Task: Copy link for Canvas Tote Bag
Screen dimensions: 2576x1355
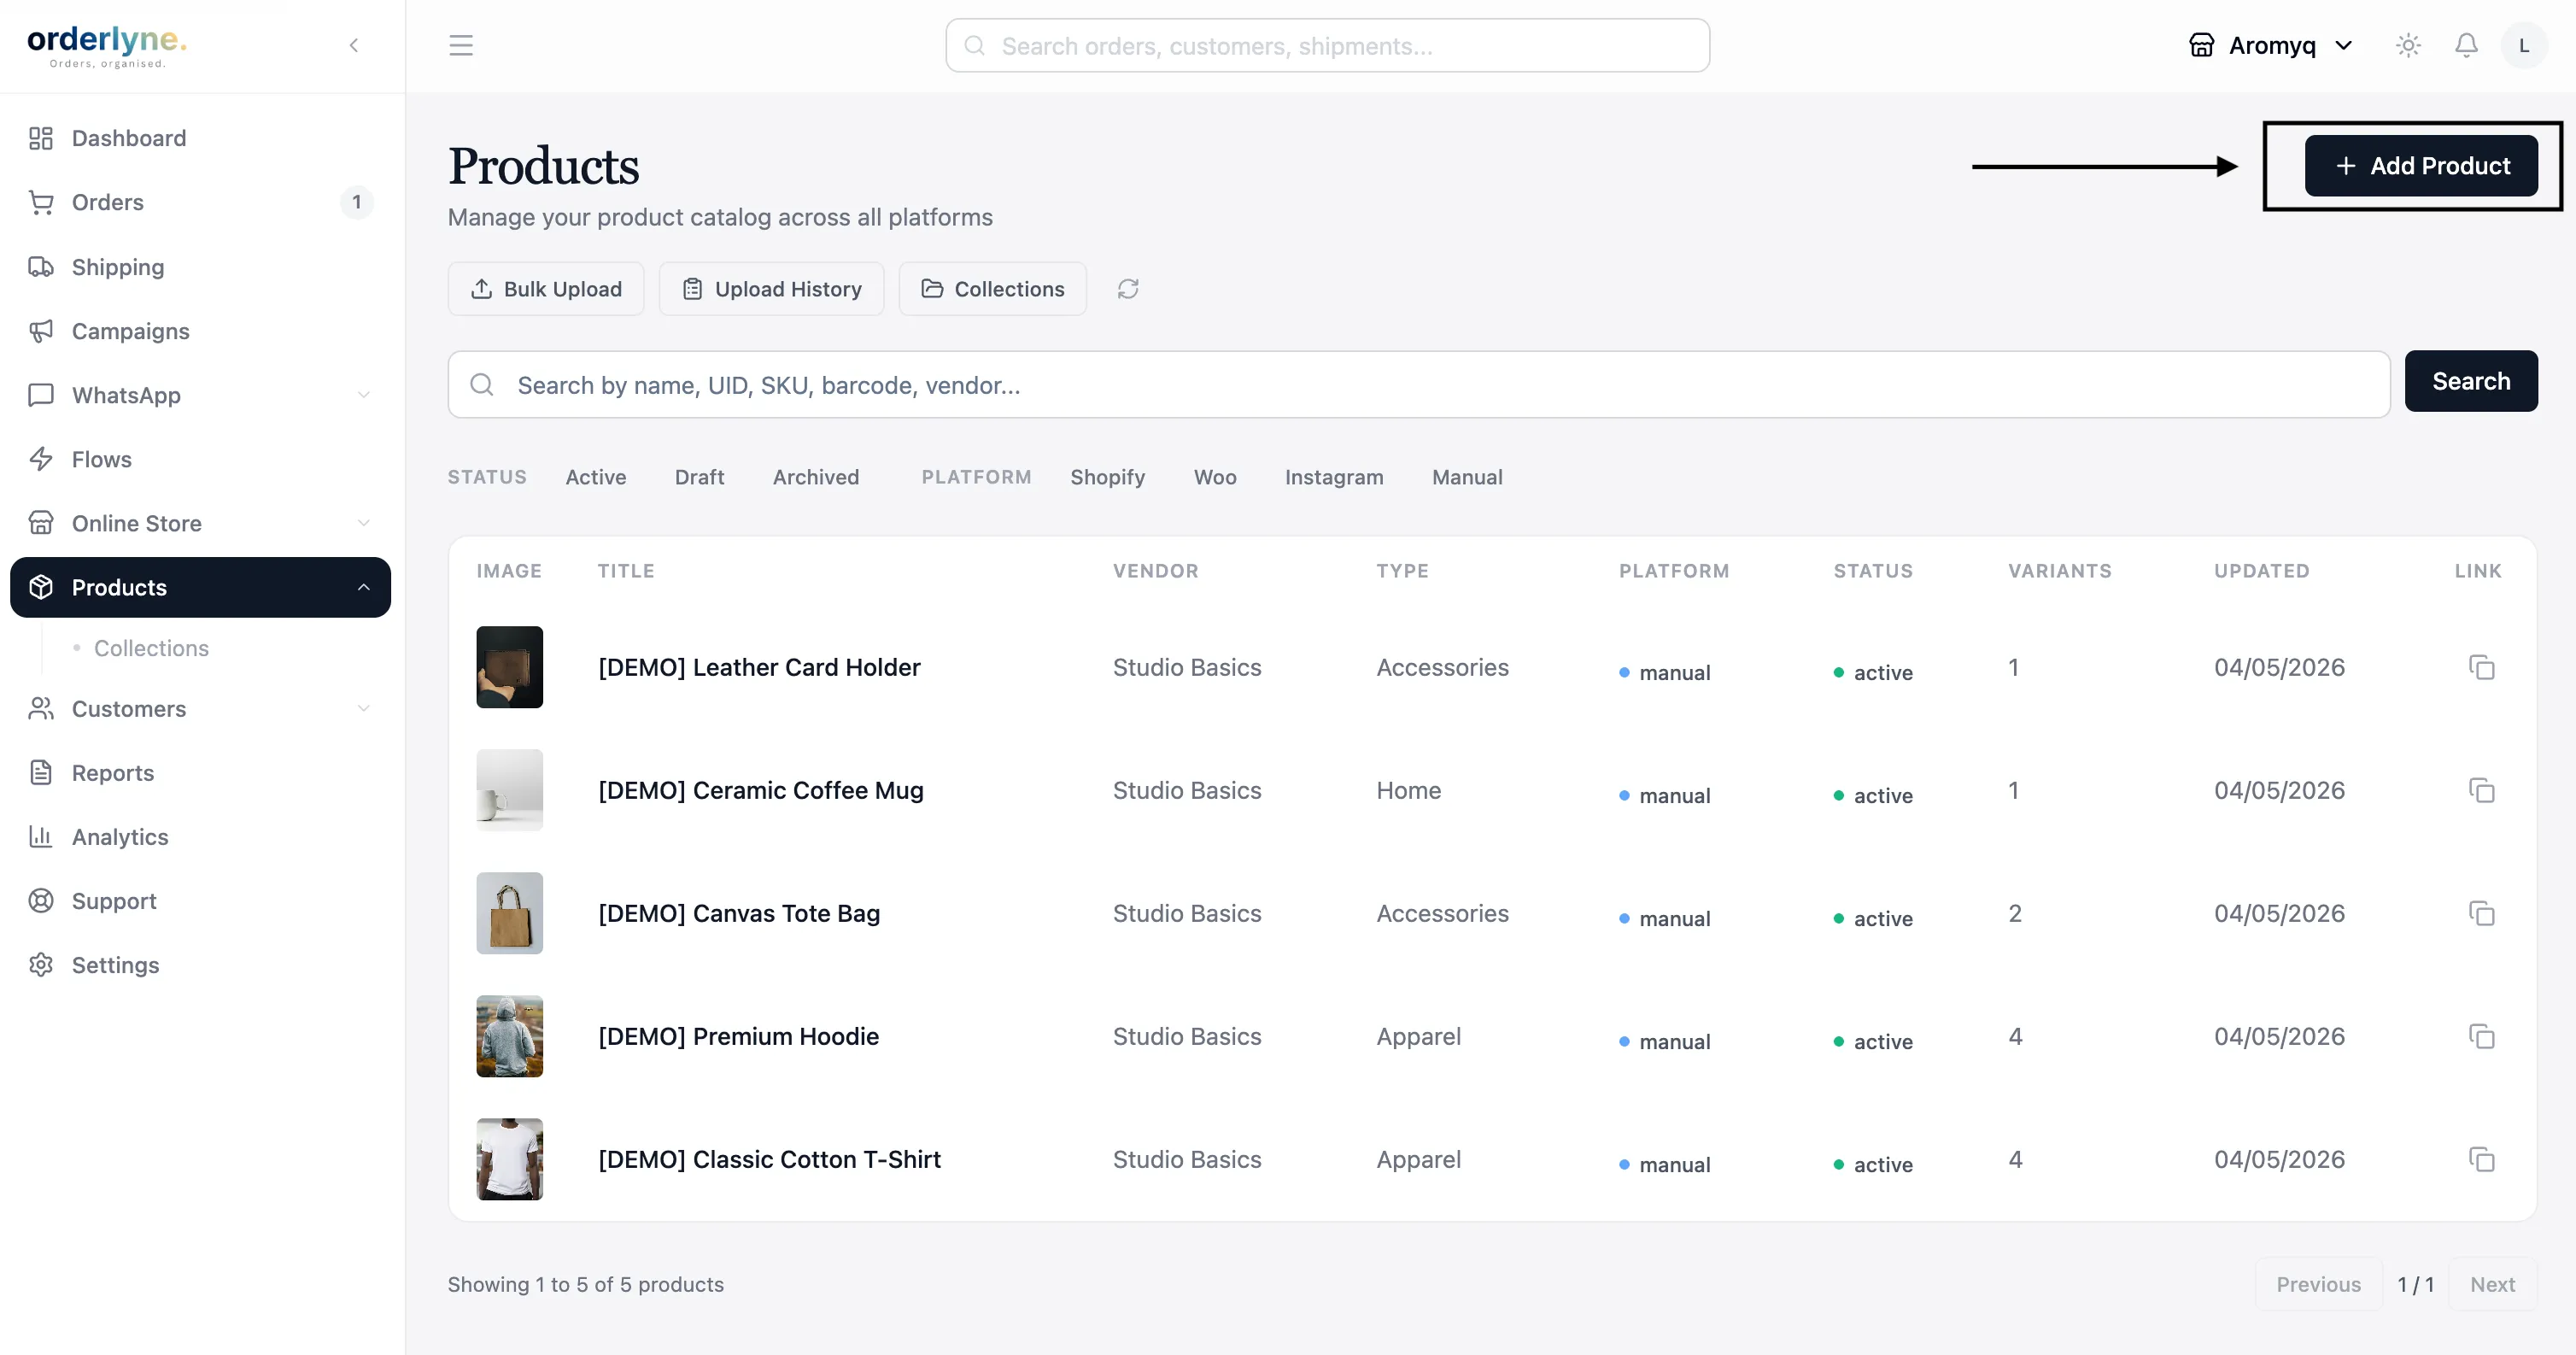Action: [2481, 913]
